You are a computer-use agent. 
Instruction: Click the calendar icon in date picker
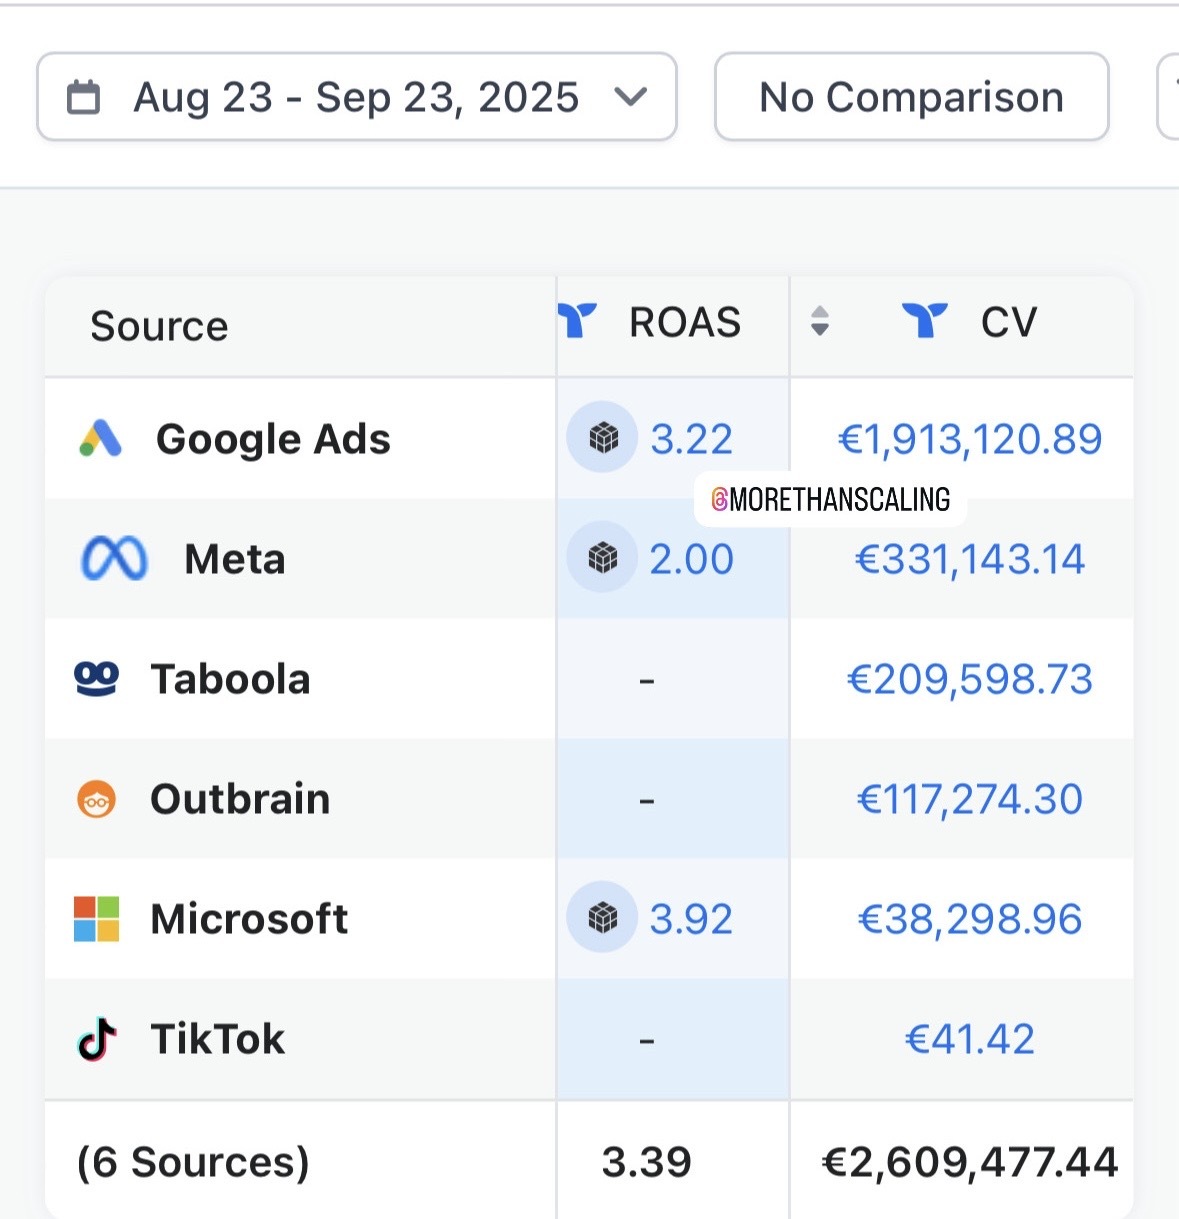tap(83, 97)
